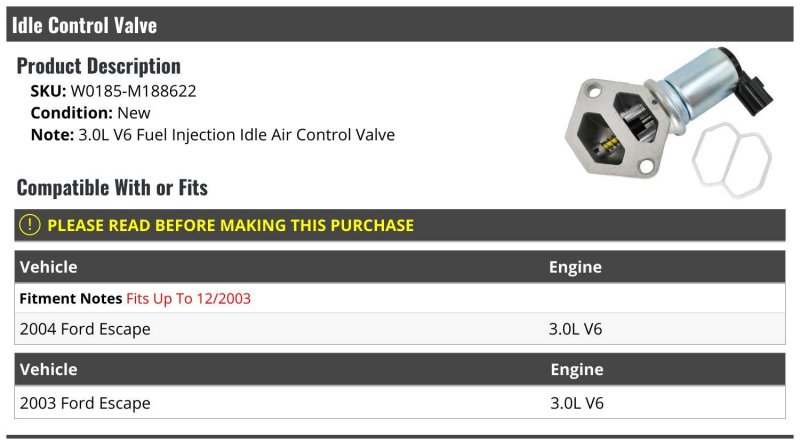800x445 pixels.
Task: Click the Condition: New text
Action: coord(91,113)
